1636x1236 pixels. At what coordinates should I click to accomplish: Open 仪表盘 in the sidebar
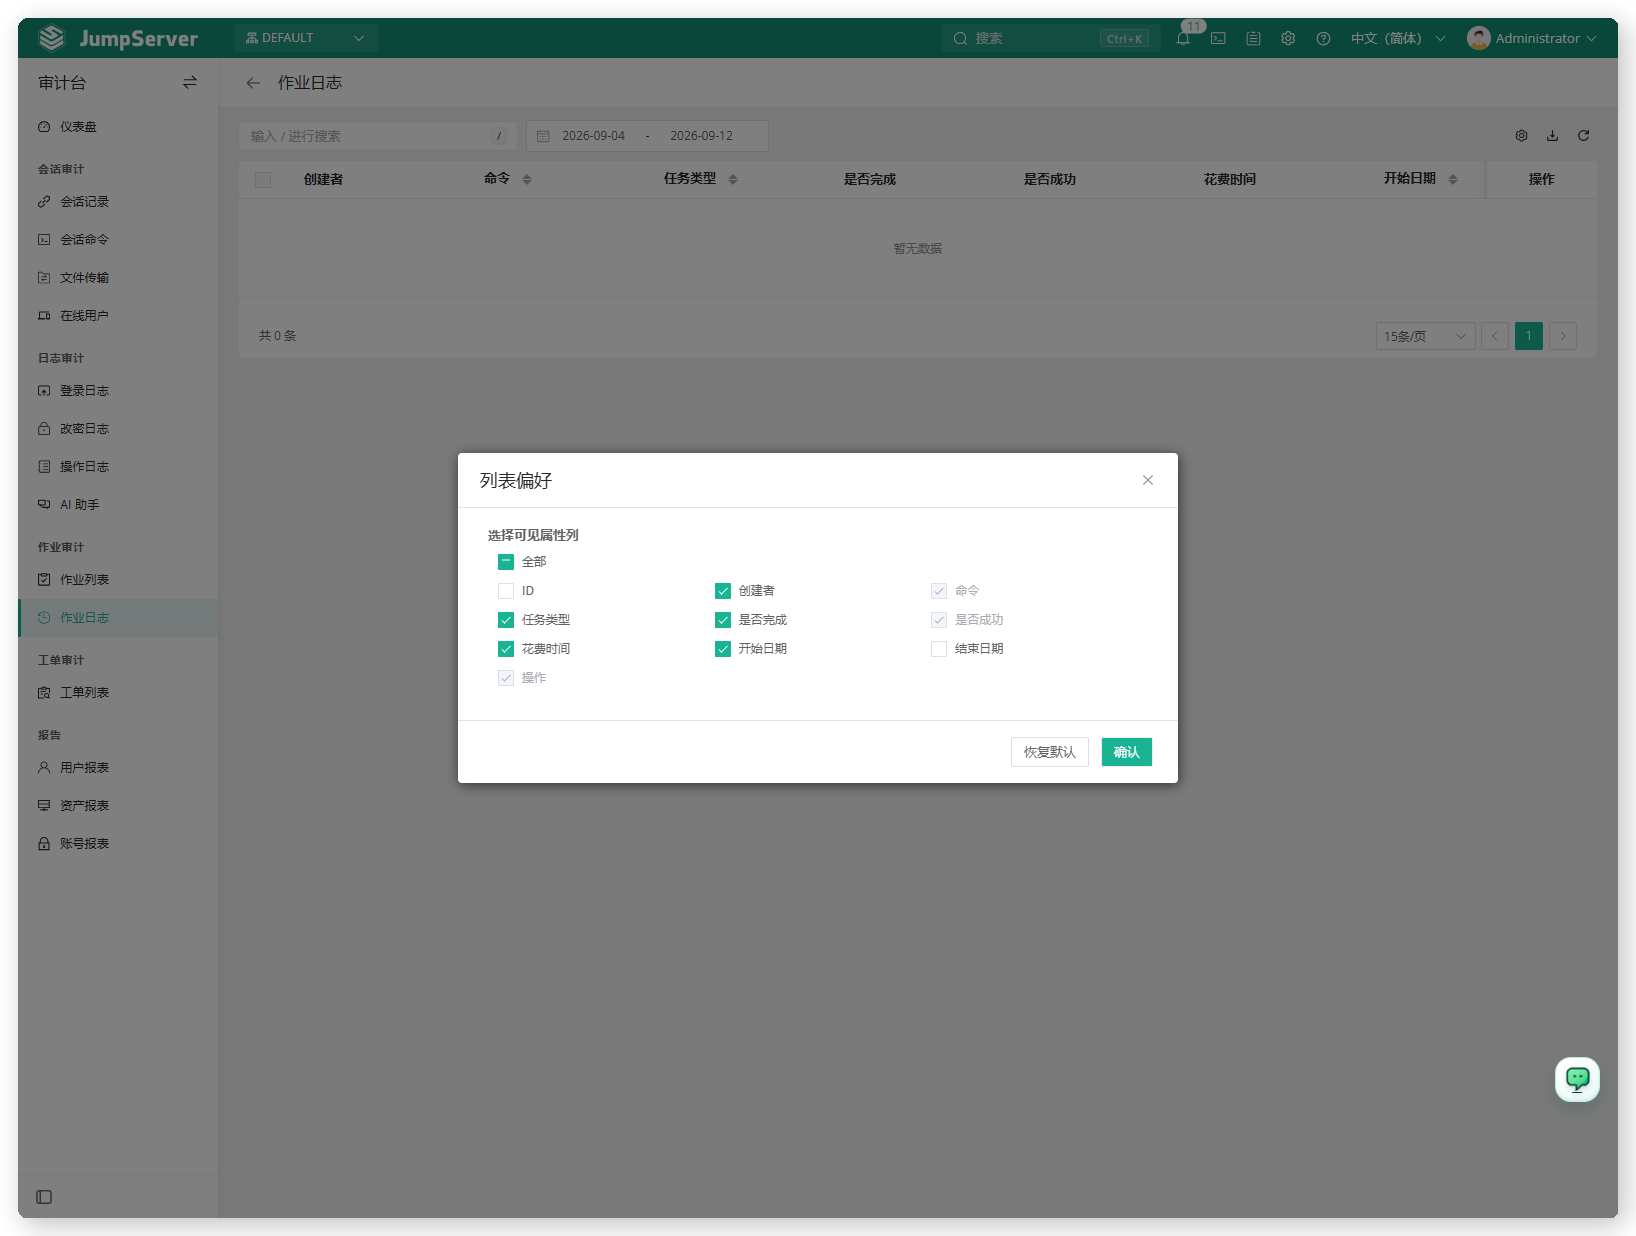(118, 127)
